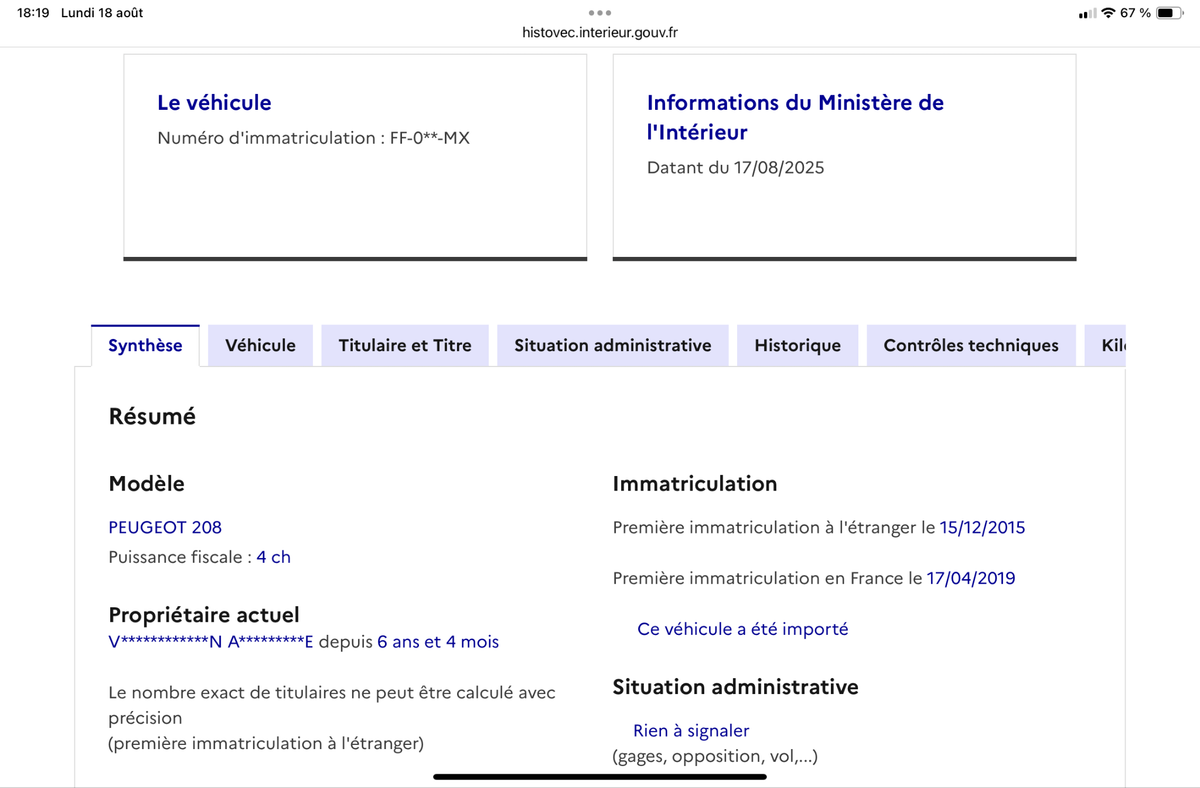Image resolution: width=1200 pixels, height=788 pixels.
Task: Click the date 17/04/2019
Action: (x=971, y=578)
